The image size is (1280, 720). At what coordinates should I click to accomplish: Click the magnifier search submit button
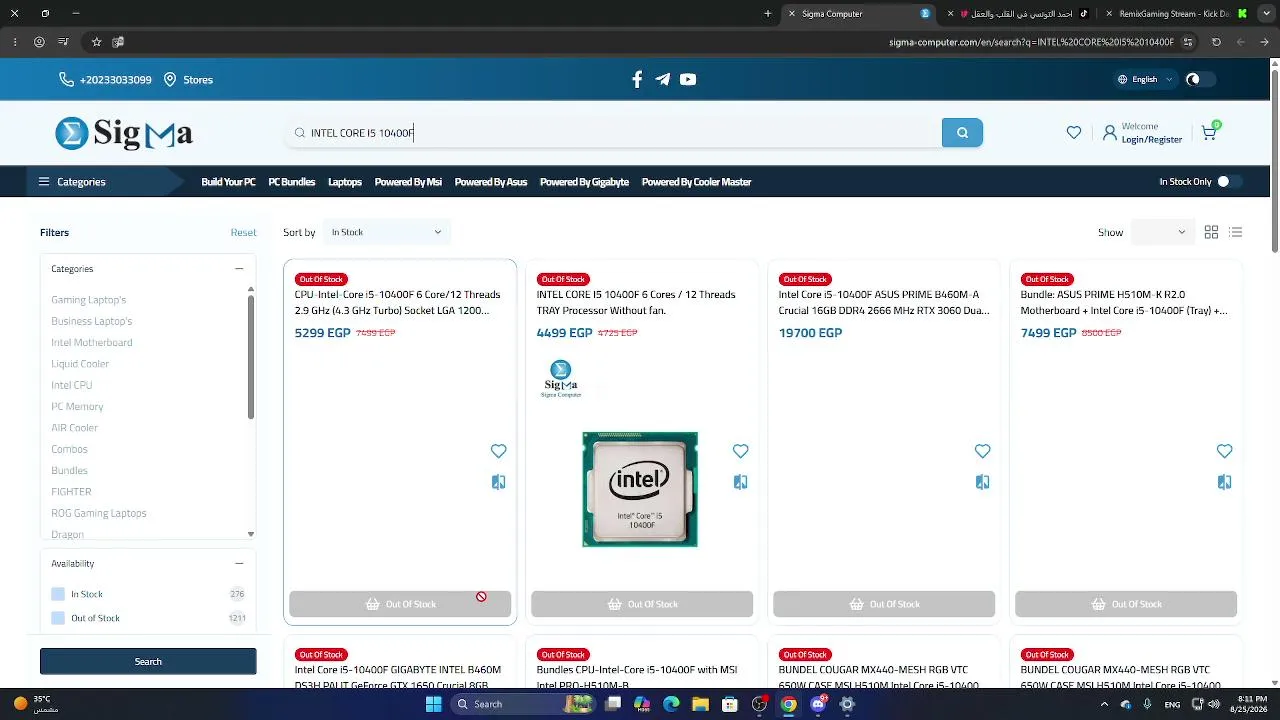point(962,133)
